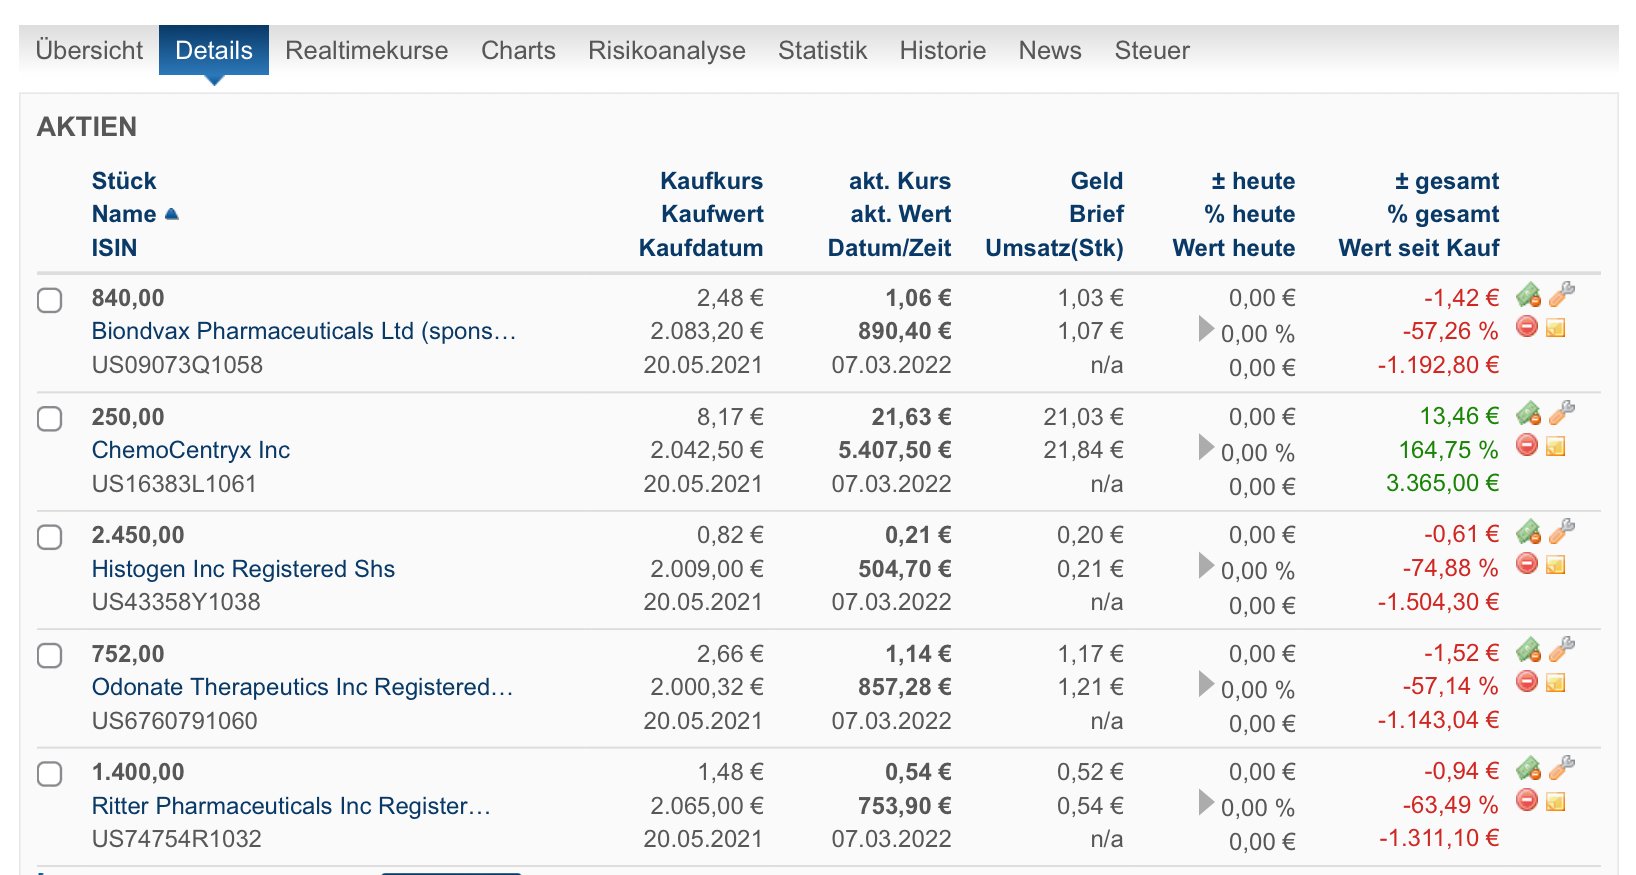Sort the table by the Name column

(x=124, y=214)
